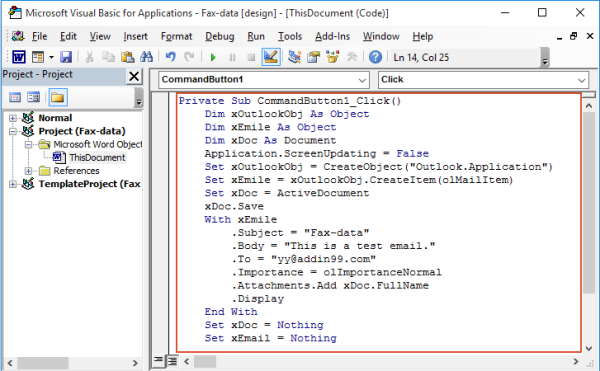Click the View Microsoft Word icon
600x371 pixels.
pyautogui.click(x=19, y=57)
